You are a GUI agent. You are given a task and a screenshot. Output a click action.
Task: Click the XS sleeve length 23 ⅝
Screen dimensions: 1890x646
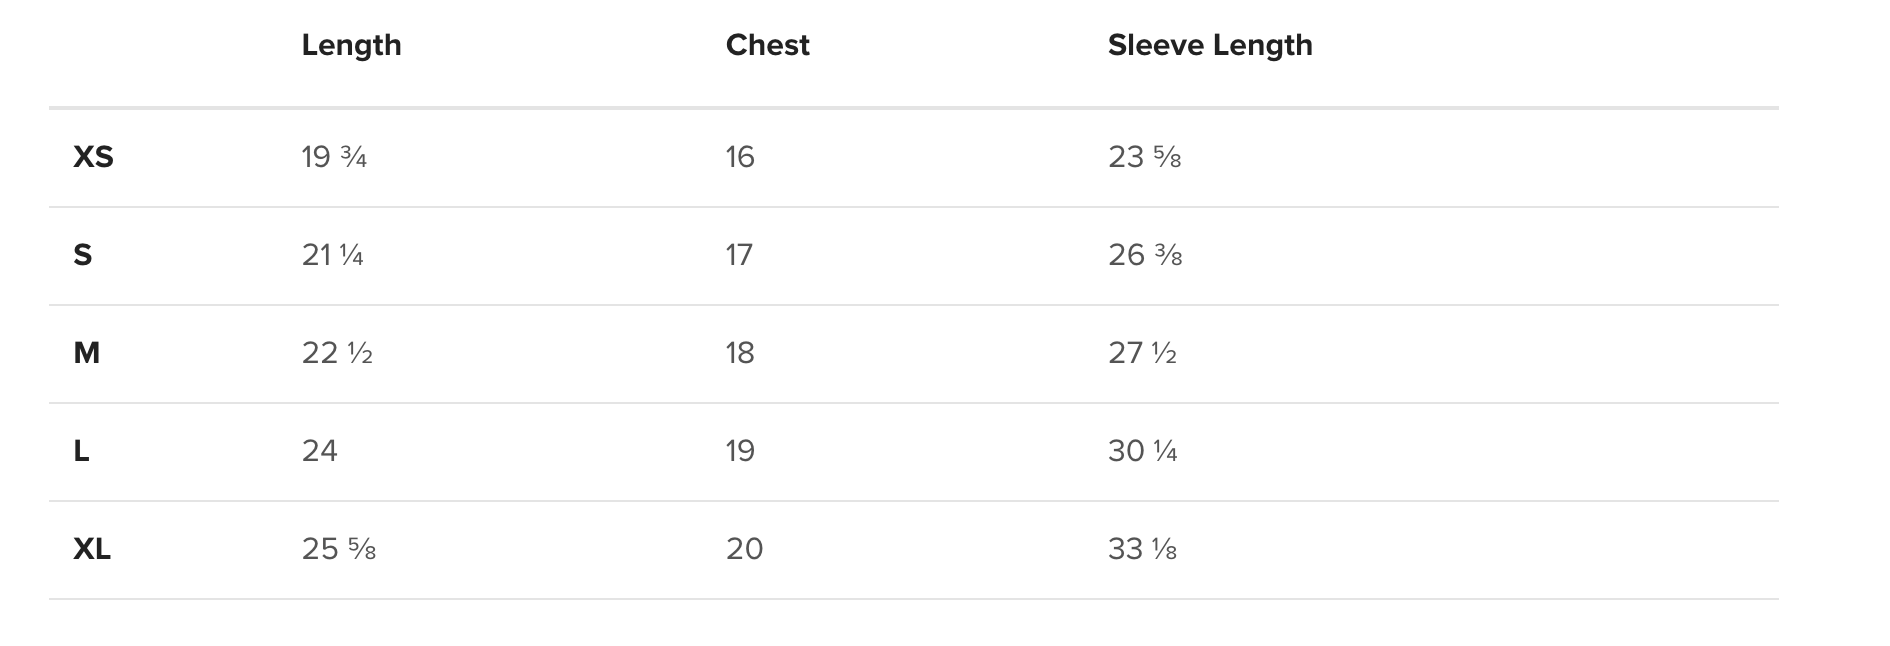1144,157
